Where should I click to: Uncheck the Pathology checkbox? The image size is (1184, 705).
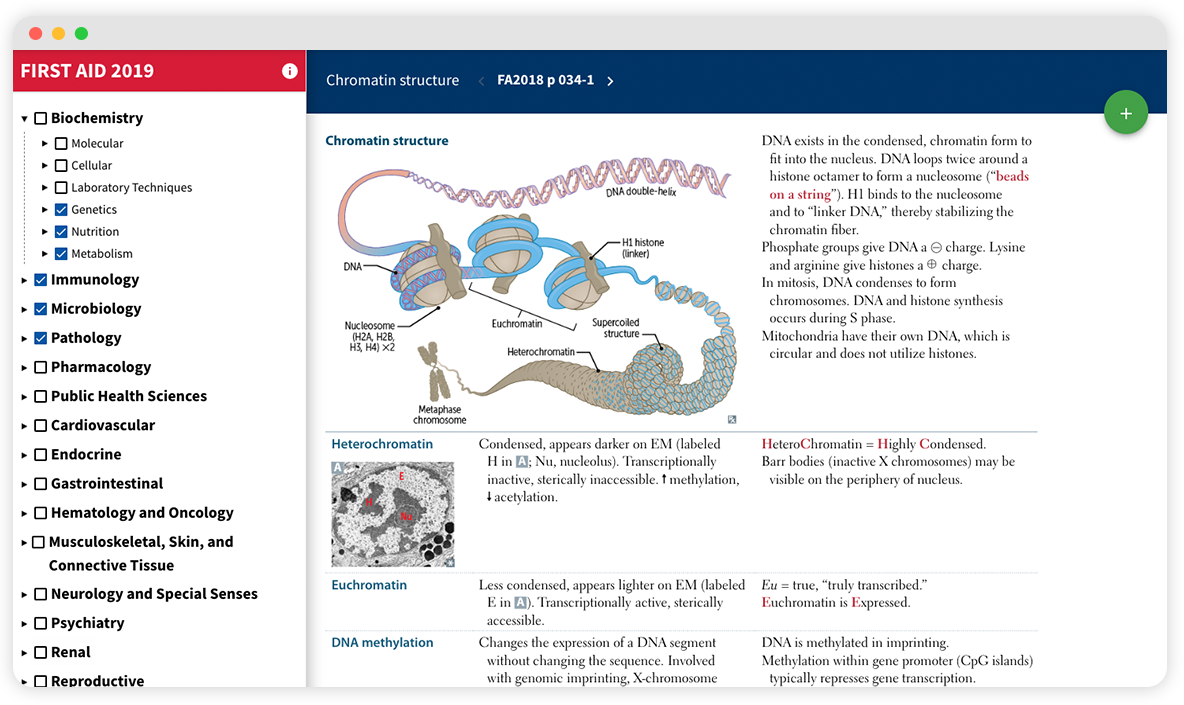[41, 338]
